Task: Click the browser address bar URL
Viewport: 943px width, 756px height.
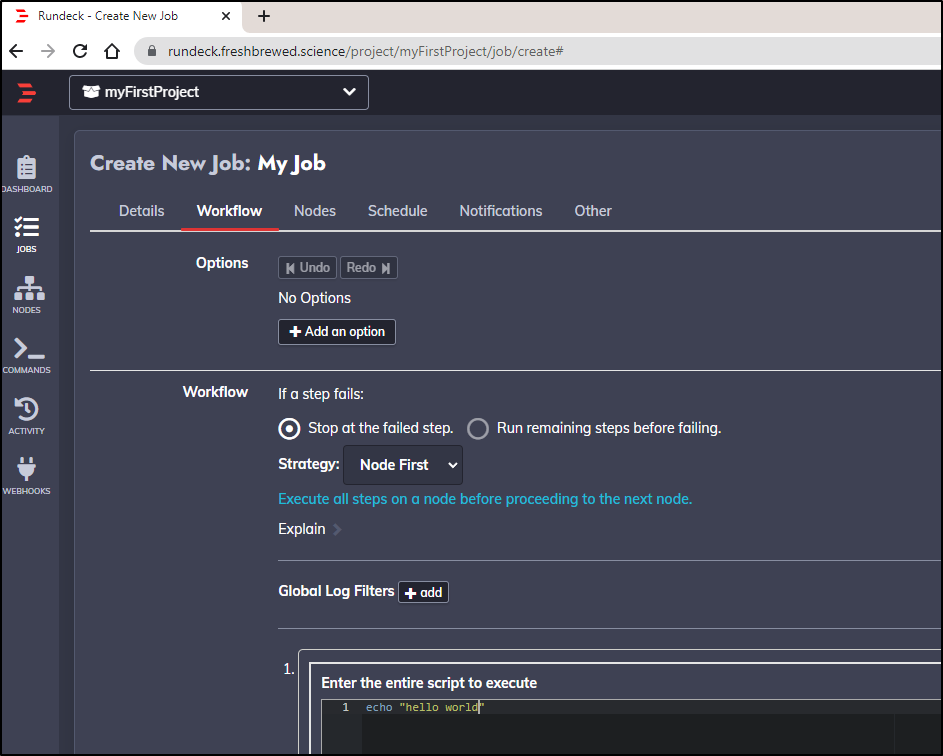Action: (366, 51)
